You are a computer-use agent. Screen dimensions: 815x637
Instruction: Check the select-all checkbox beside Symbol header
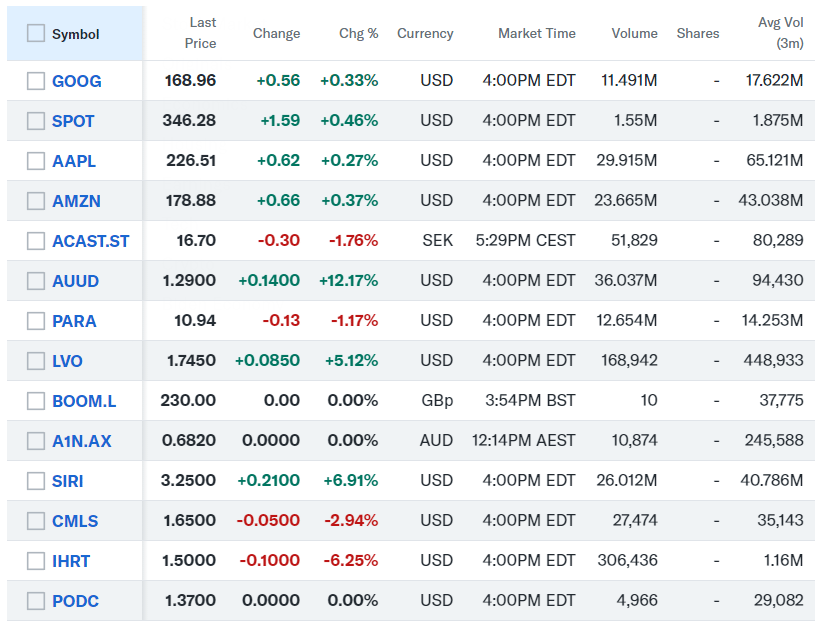coord(36,33)
